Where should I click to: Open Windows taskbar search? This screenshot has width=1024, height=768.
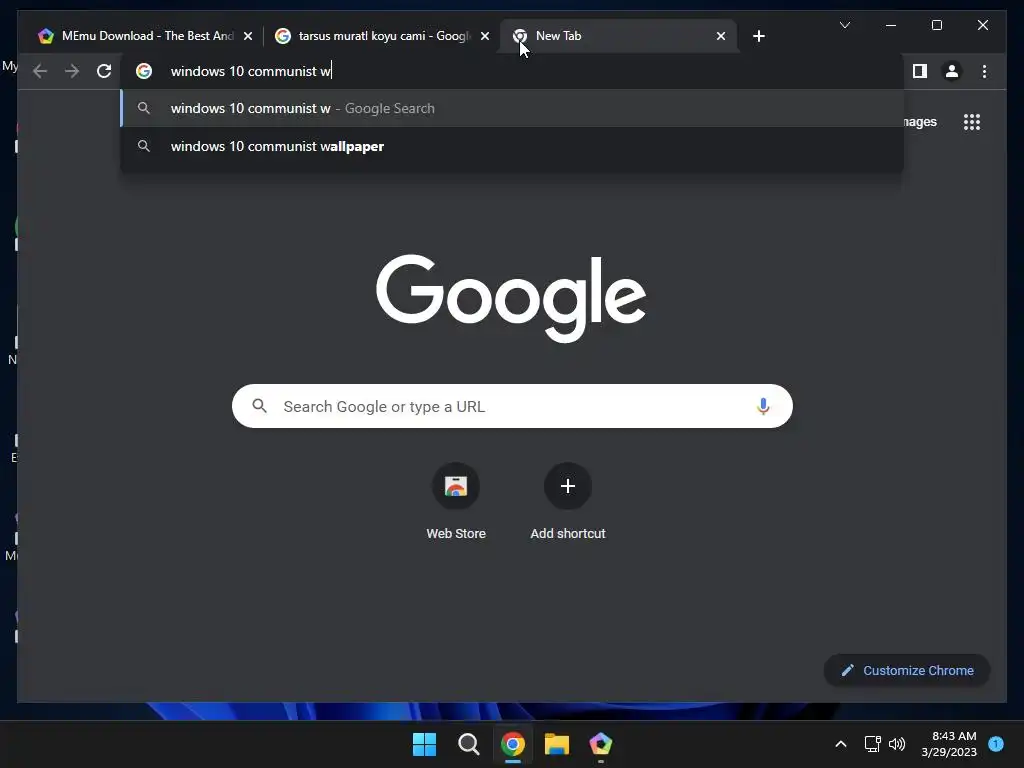(x=468, y=744)
